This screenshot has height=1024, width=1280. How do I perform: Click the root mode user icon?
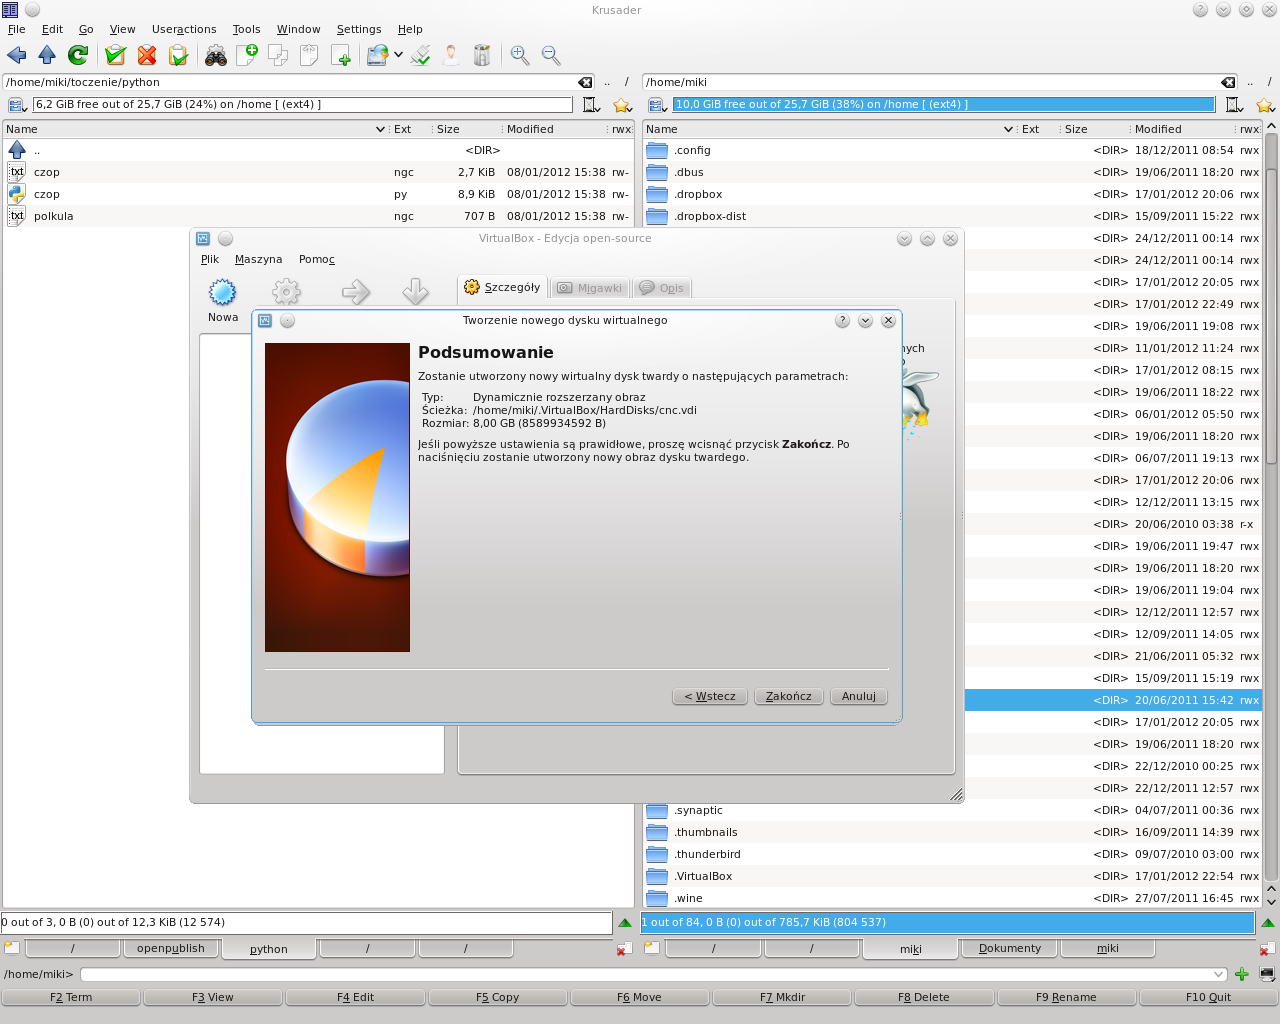pos(452,55)
